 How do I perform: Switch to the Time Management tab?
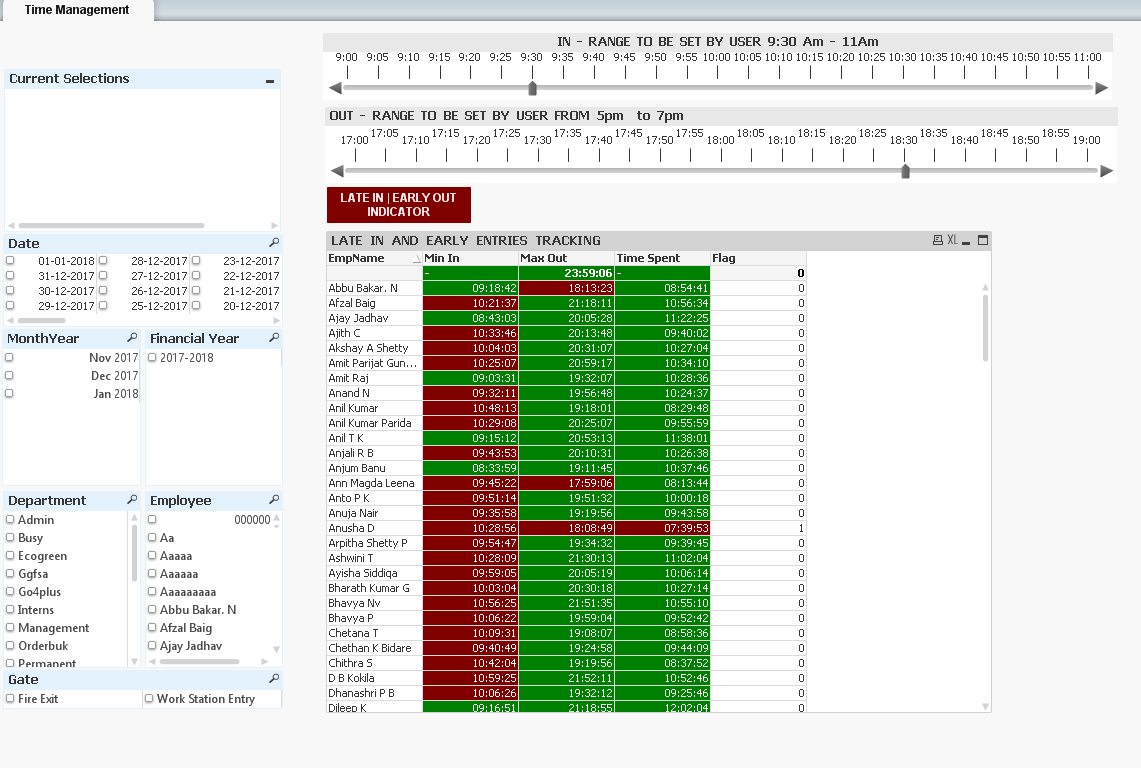77,10
